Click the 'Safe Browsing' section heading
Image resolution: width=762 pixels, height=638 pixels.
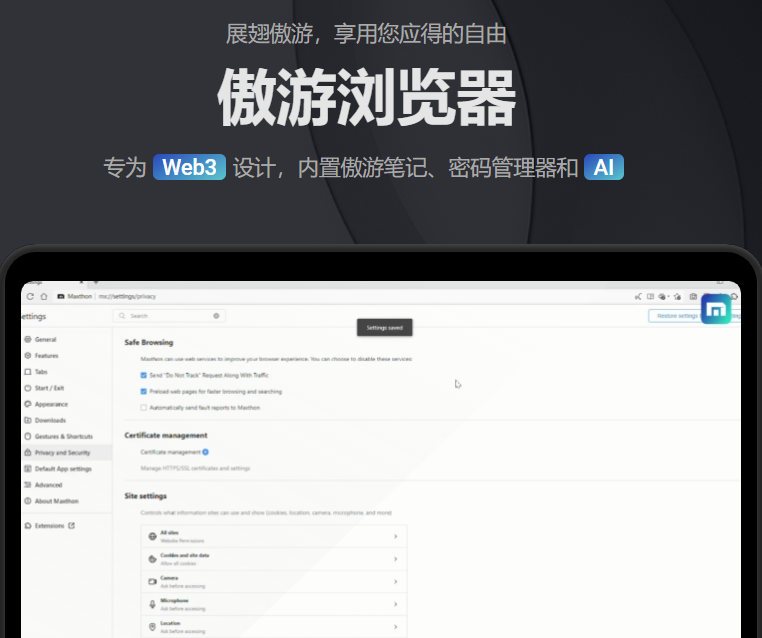pos(149,343)
